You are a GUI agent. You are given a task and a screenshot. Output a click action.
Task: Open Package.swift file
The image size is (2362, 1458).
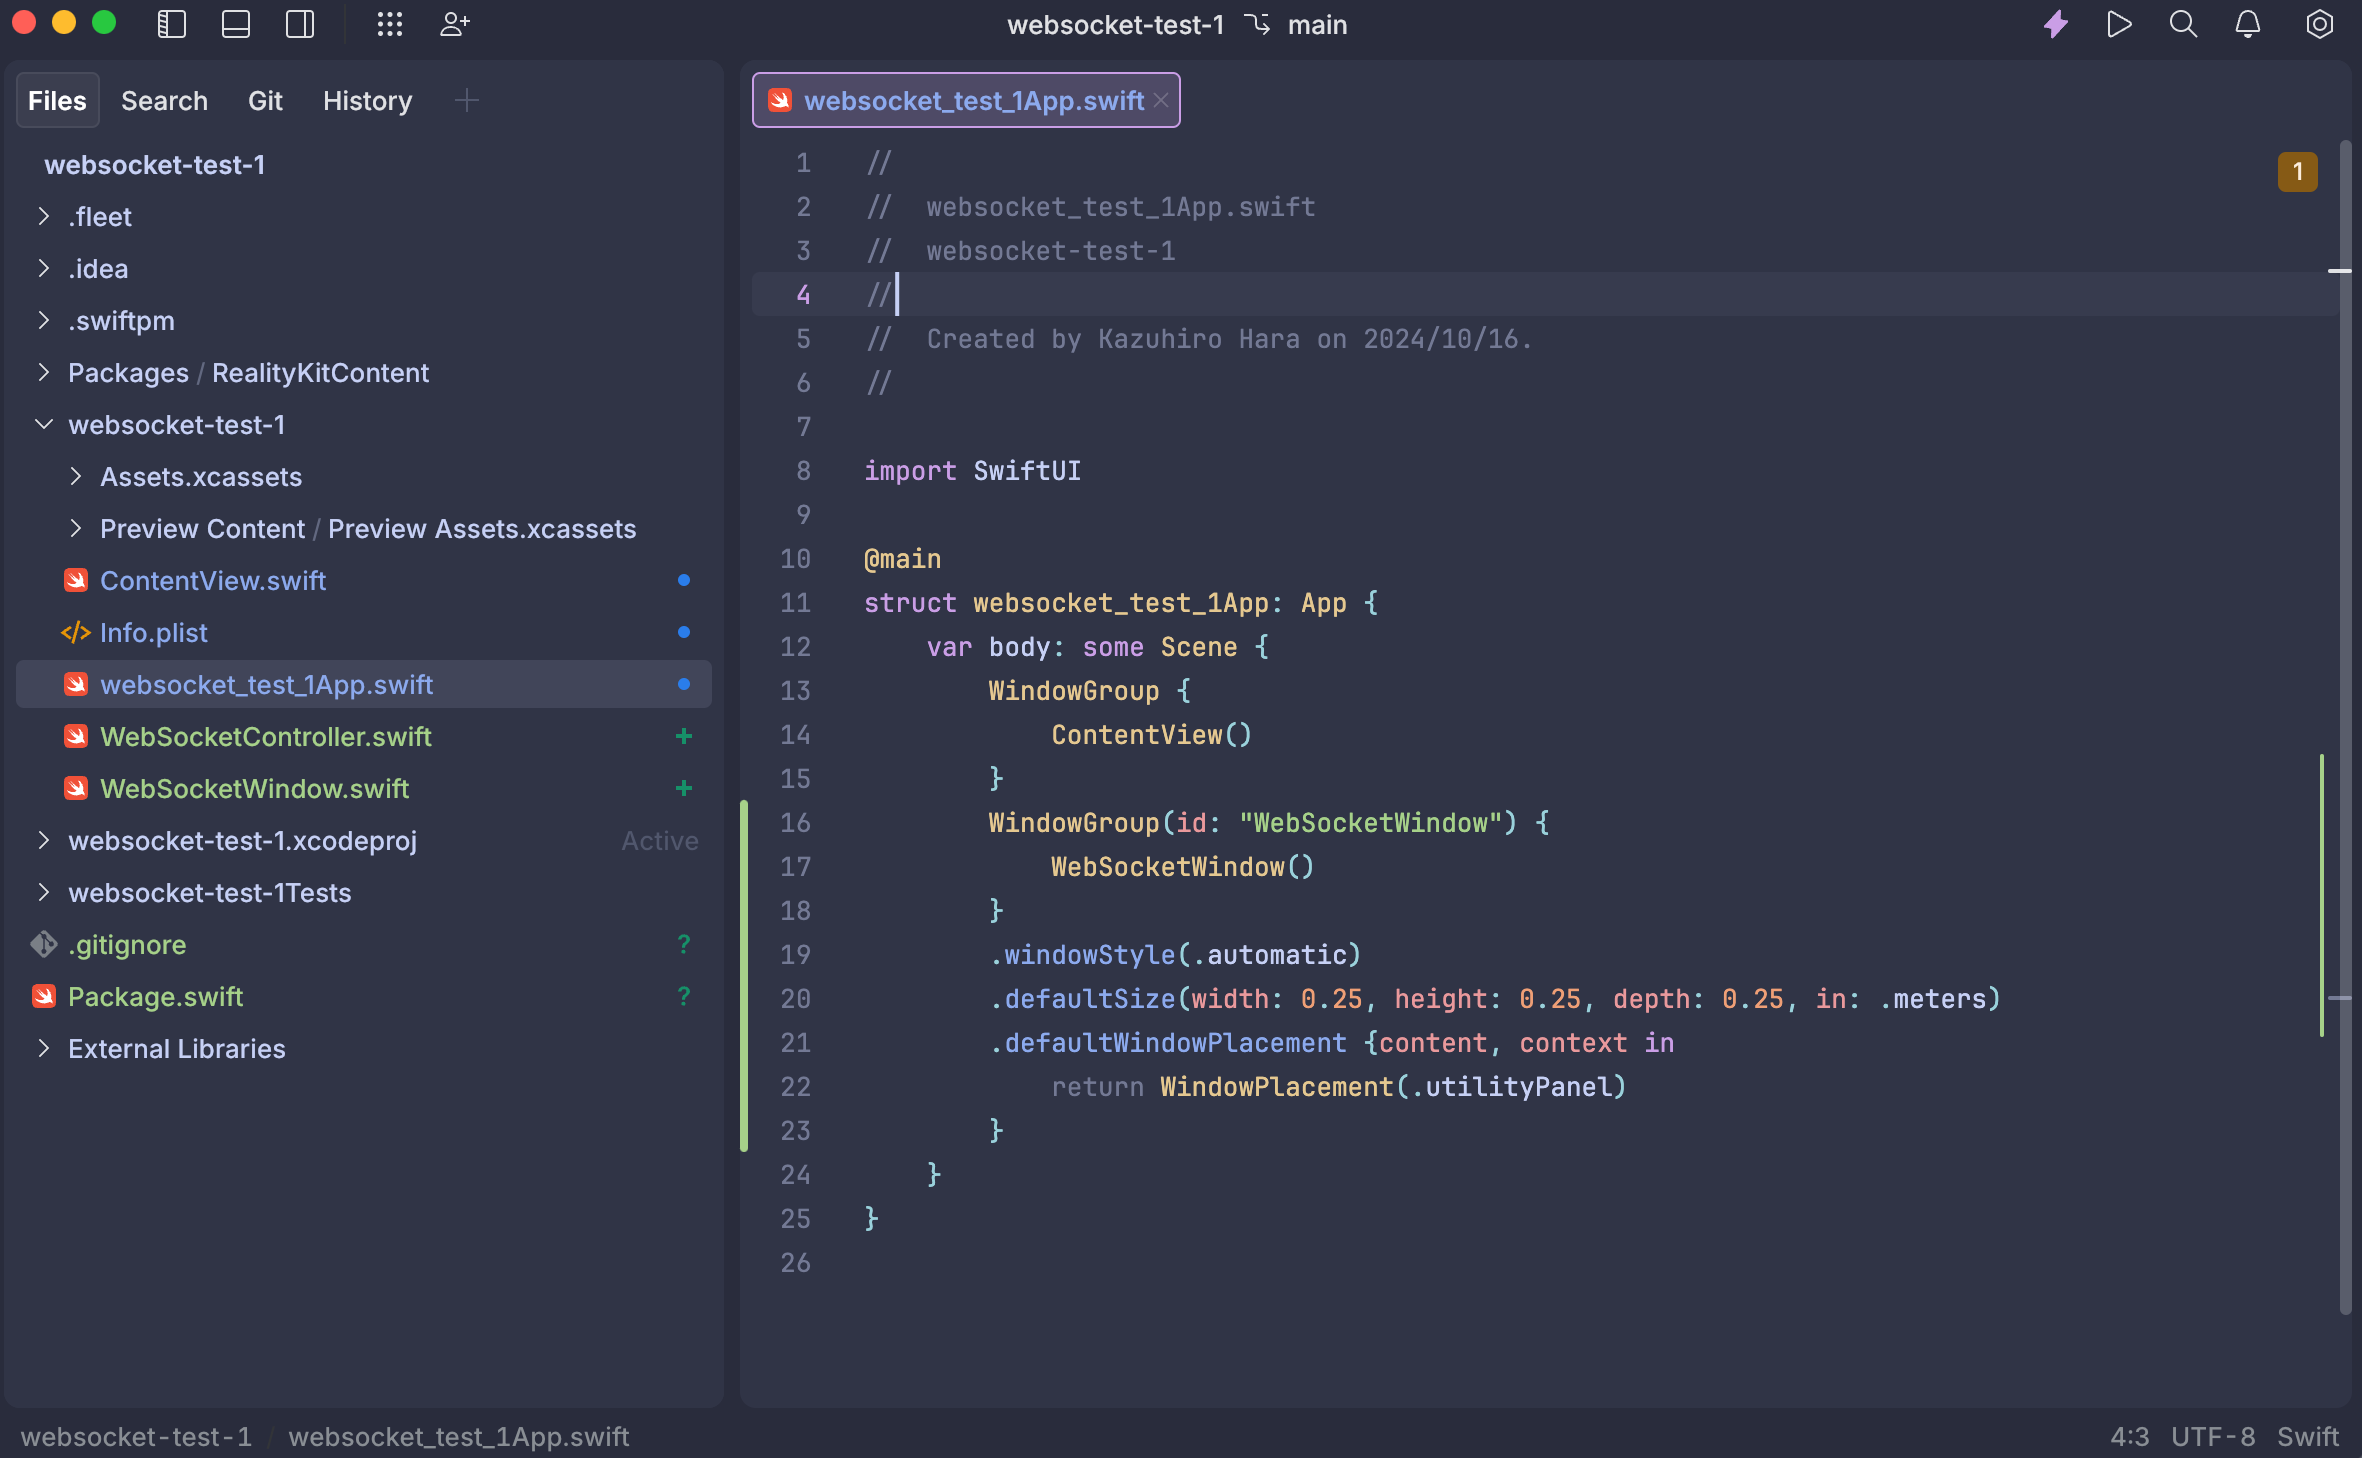[x=364, y=996]
